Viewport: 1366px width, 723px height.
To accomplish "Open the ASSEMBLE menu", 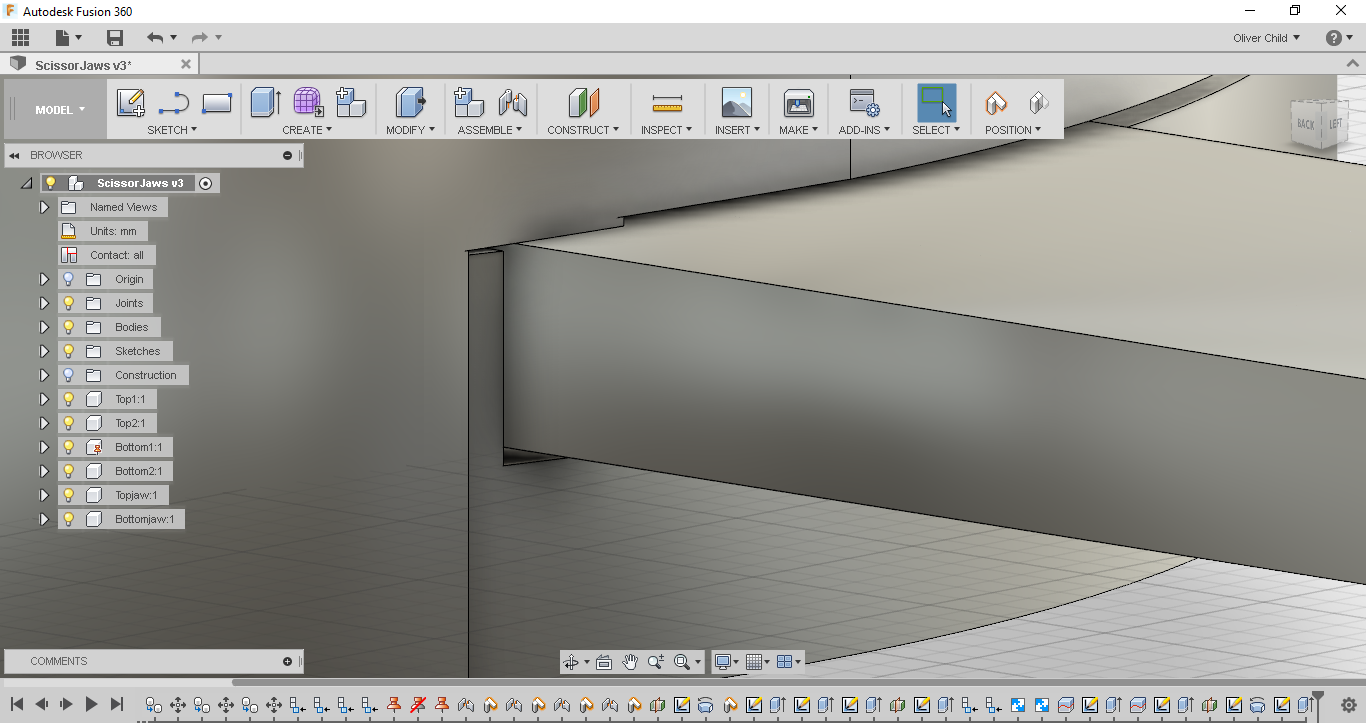I will [x=490, y=130].
